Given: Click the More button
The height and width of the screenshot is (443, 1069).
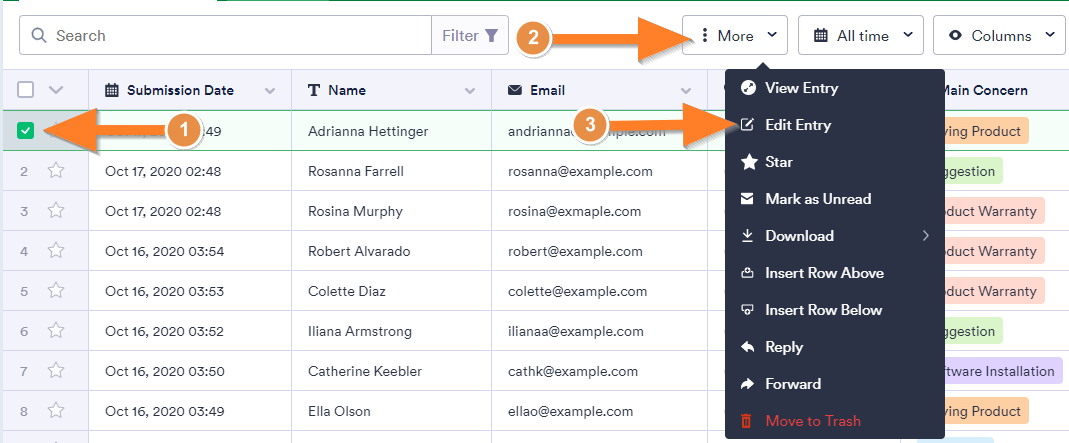Looking at the screenshot, I should (735, 36).
